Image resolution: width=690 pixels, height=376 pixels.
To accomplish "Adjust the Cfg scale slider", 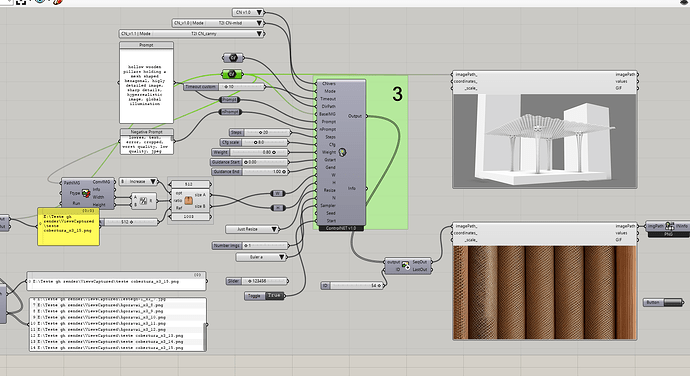I will tap(254, 142).
